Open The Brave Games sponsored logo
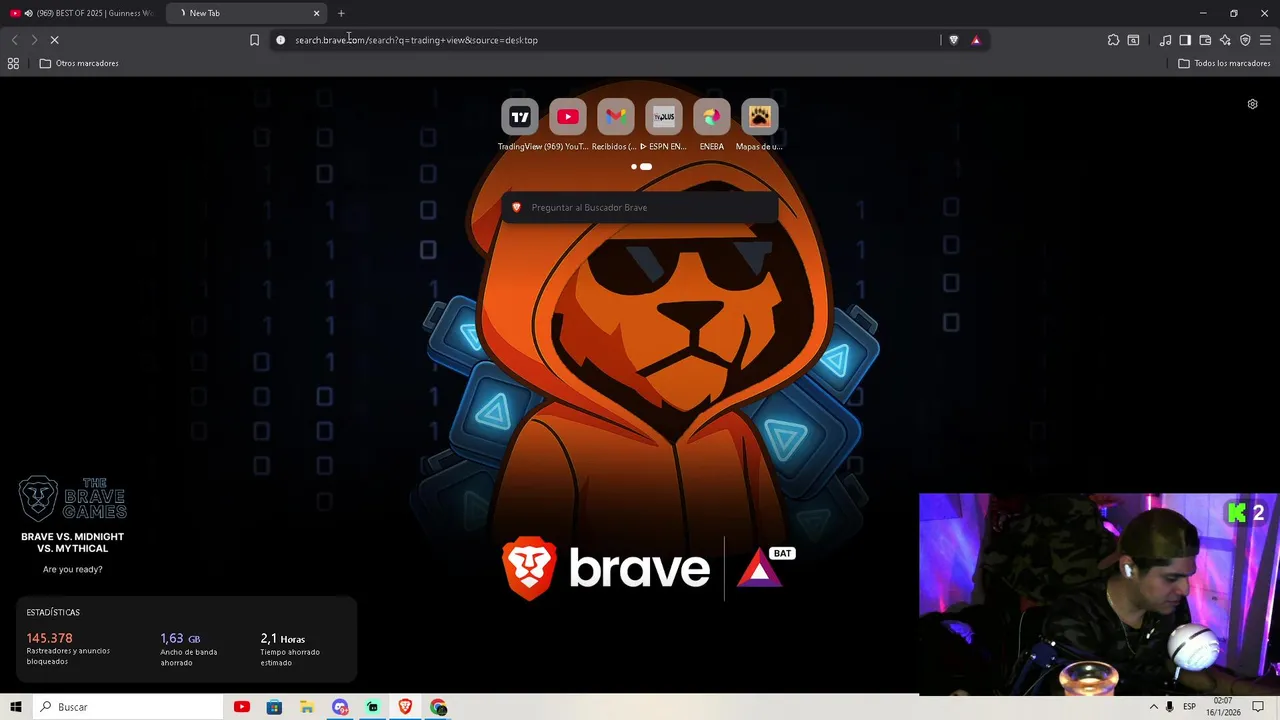The width and height of the screenshot is (1280, 720). click(x=72, y=498)
